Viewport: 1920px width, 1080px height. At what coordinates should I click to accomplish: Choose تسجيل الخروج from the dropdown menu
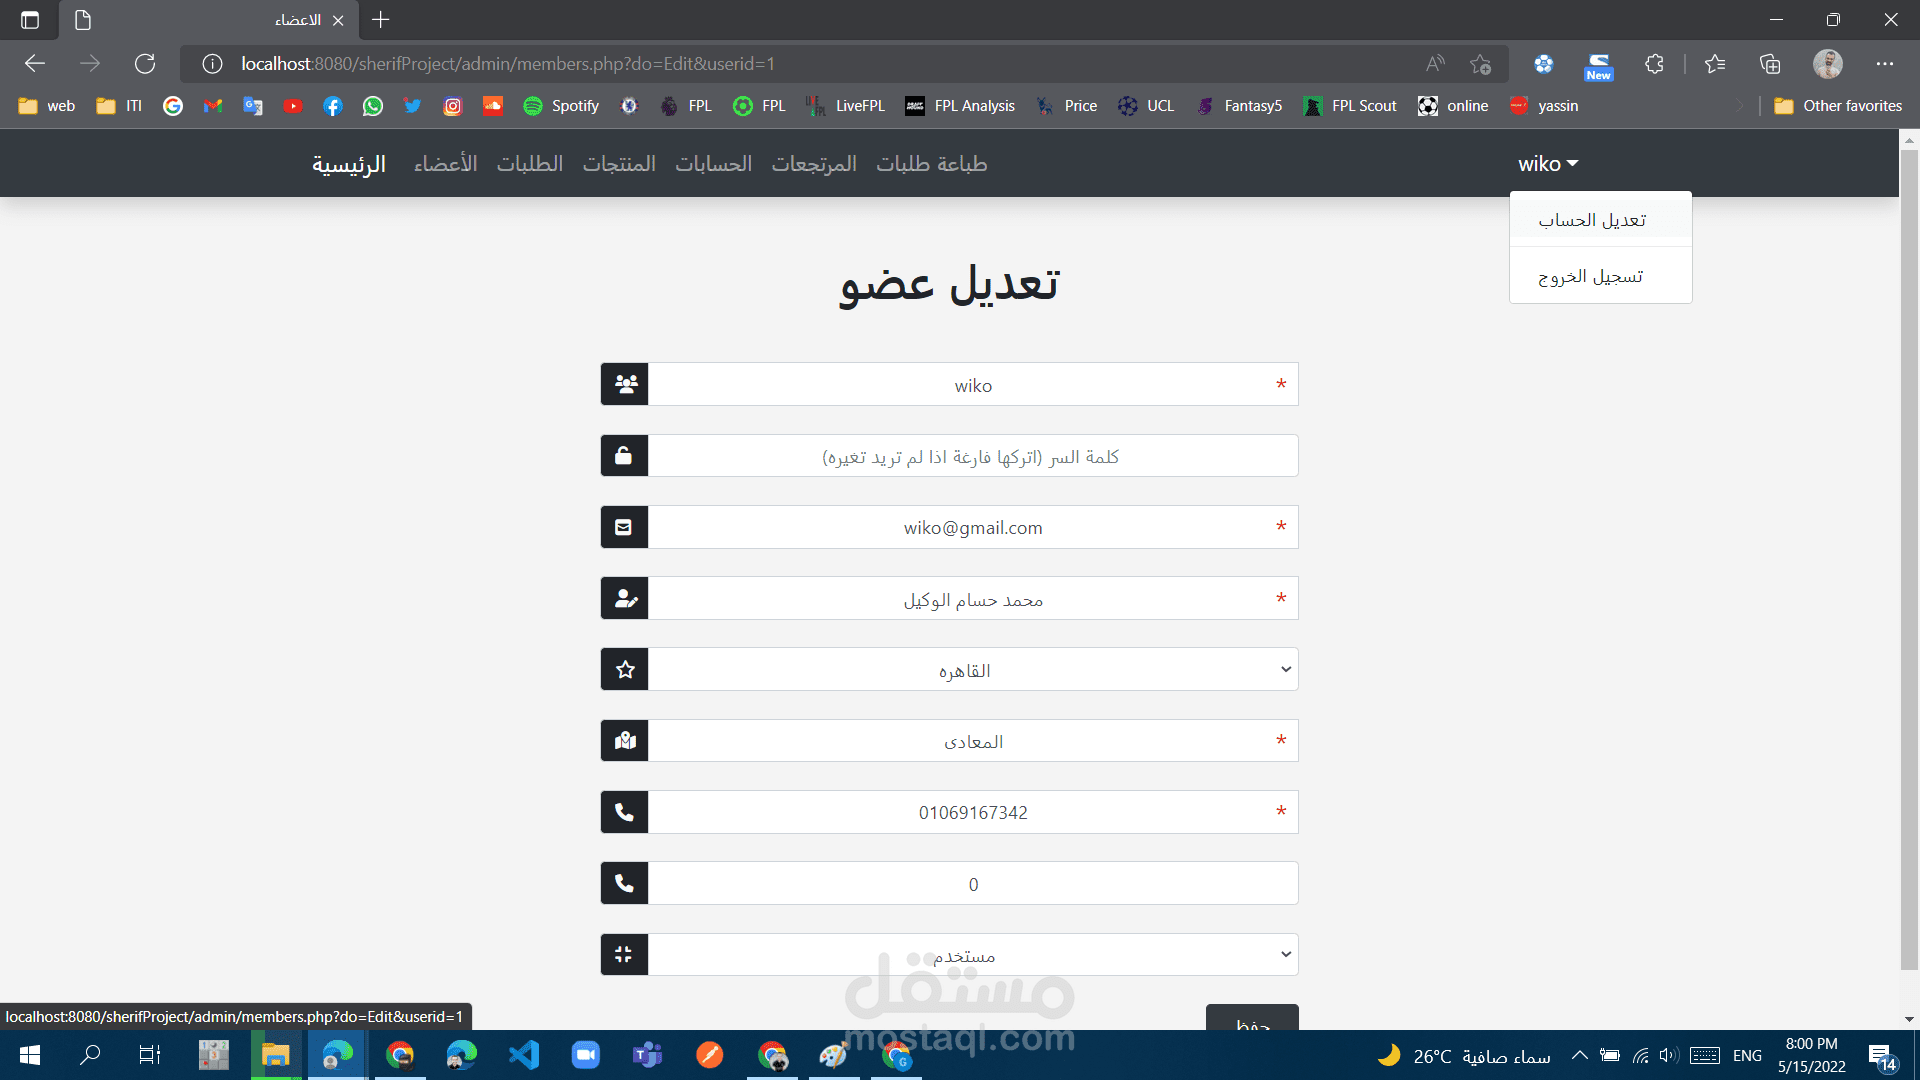tap(1590, 276)
